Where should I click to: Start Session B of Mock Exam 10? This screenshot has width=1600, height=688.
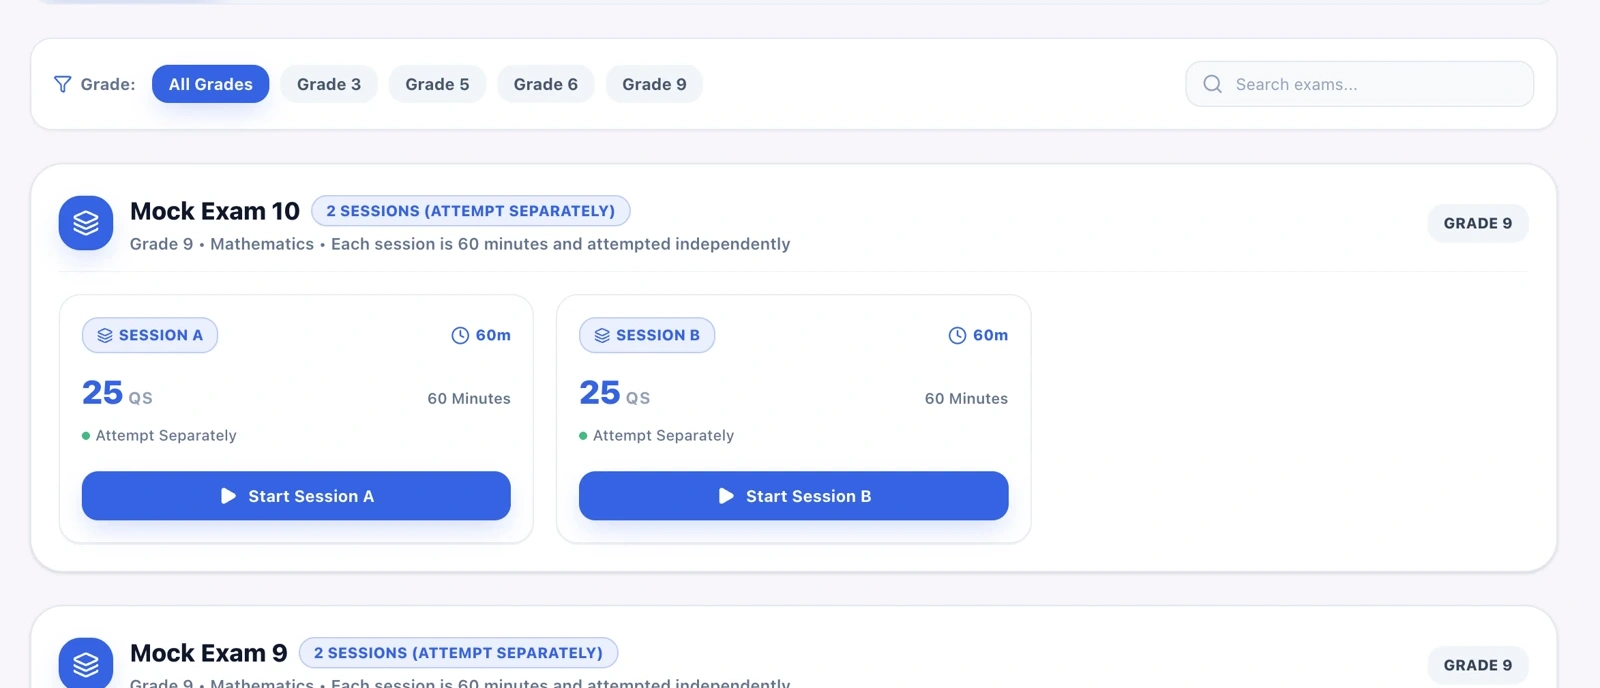pos(794,496)
